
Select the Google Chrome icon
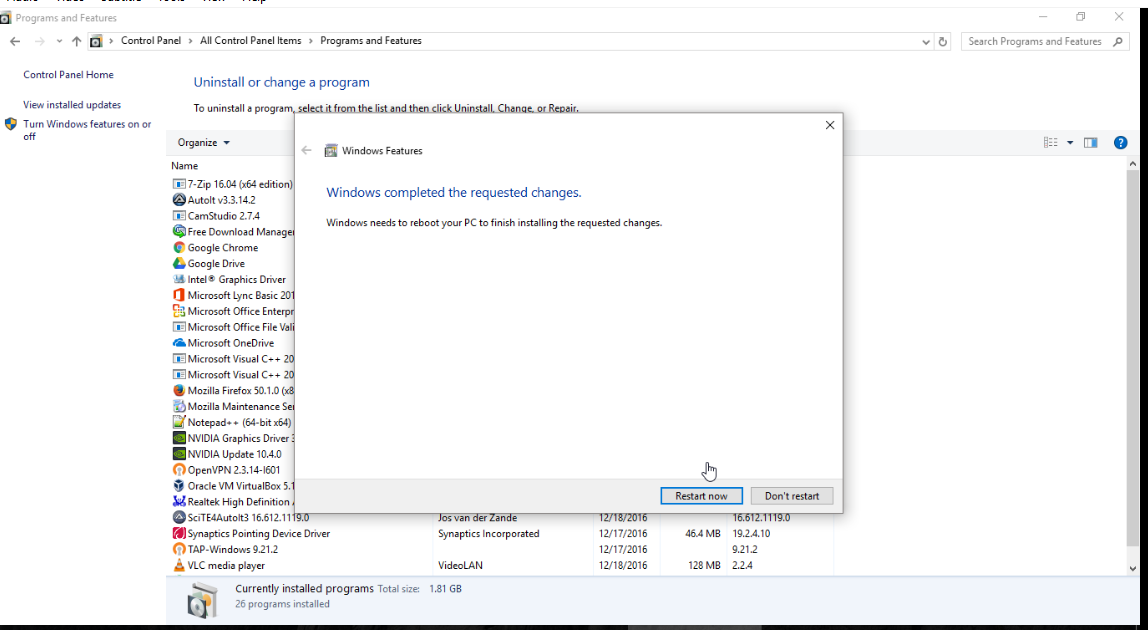[x=179, y=248]
